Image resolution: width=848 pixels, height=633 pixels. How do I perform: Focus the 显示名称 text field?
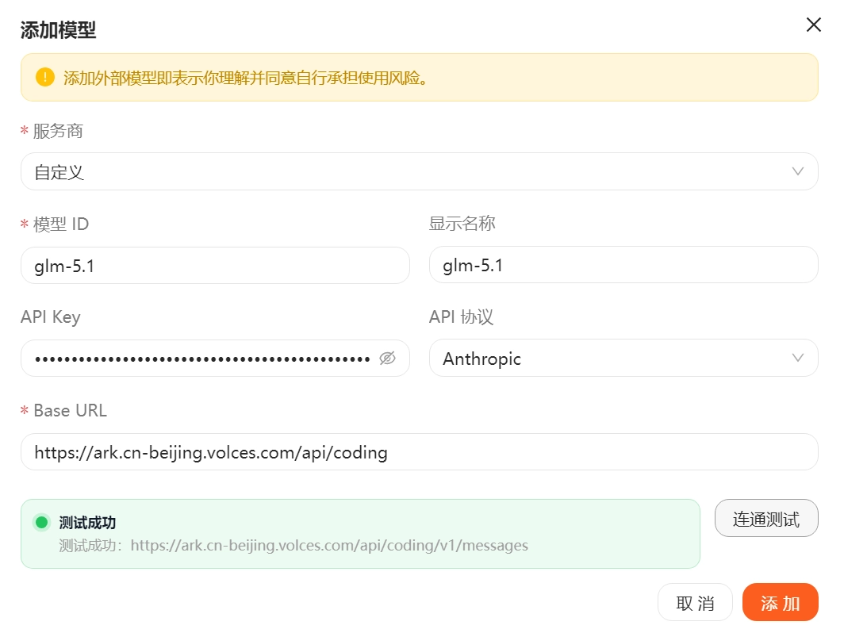click(623, 266)
